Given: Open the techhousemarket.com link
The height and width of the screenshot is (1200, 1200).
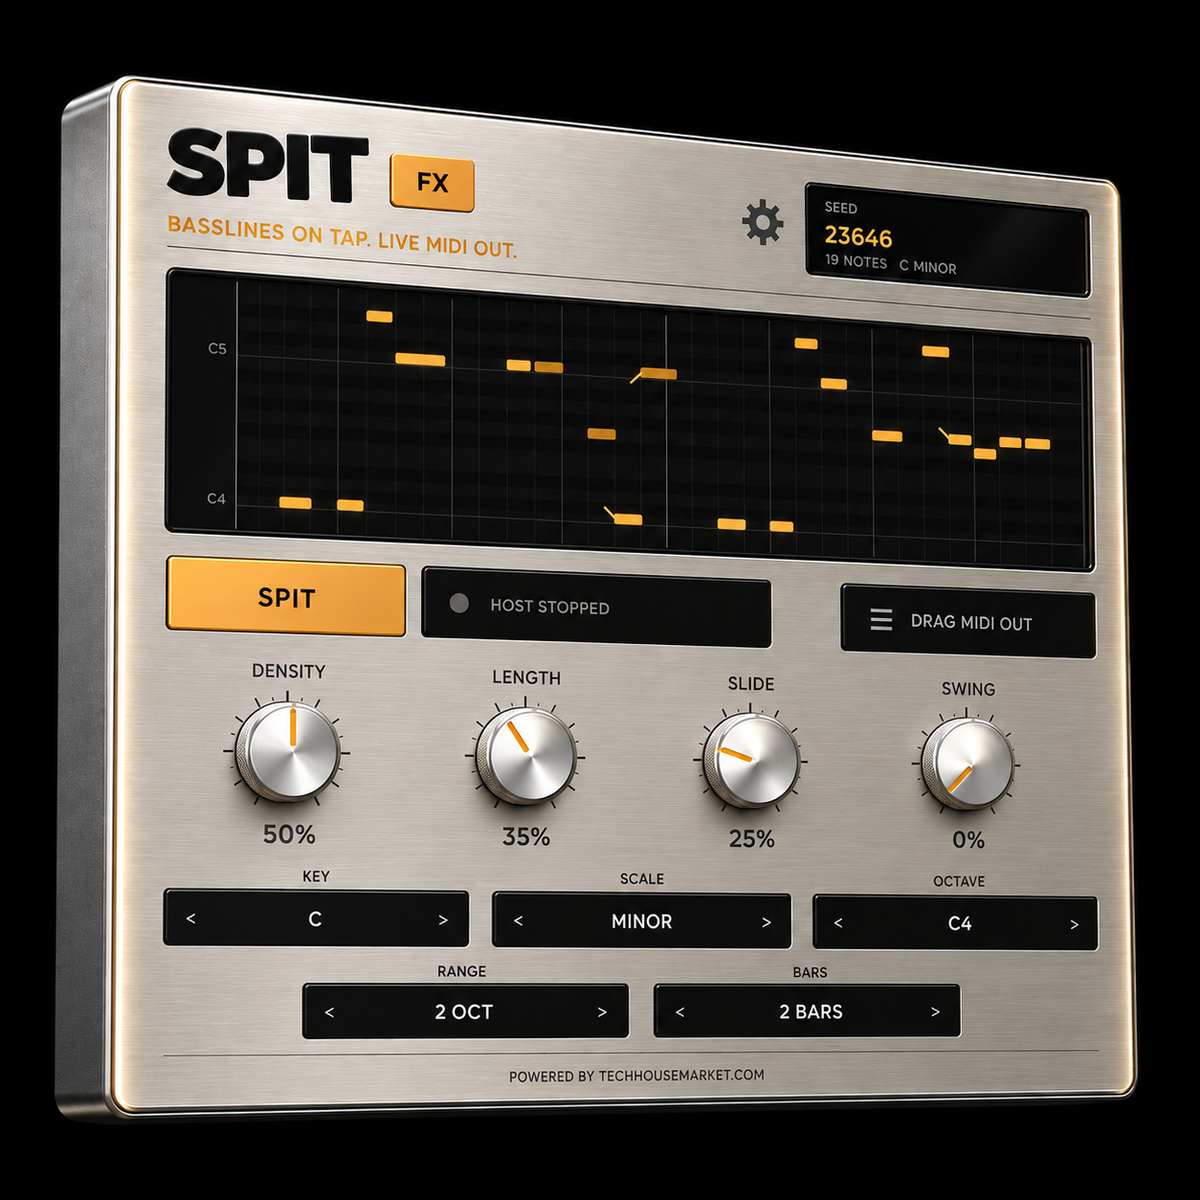Looking at the screenshot, I should point(681,1075).
